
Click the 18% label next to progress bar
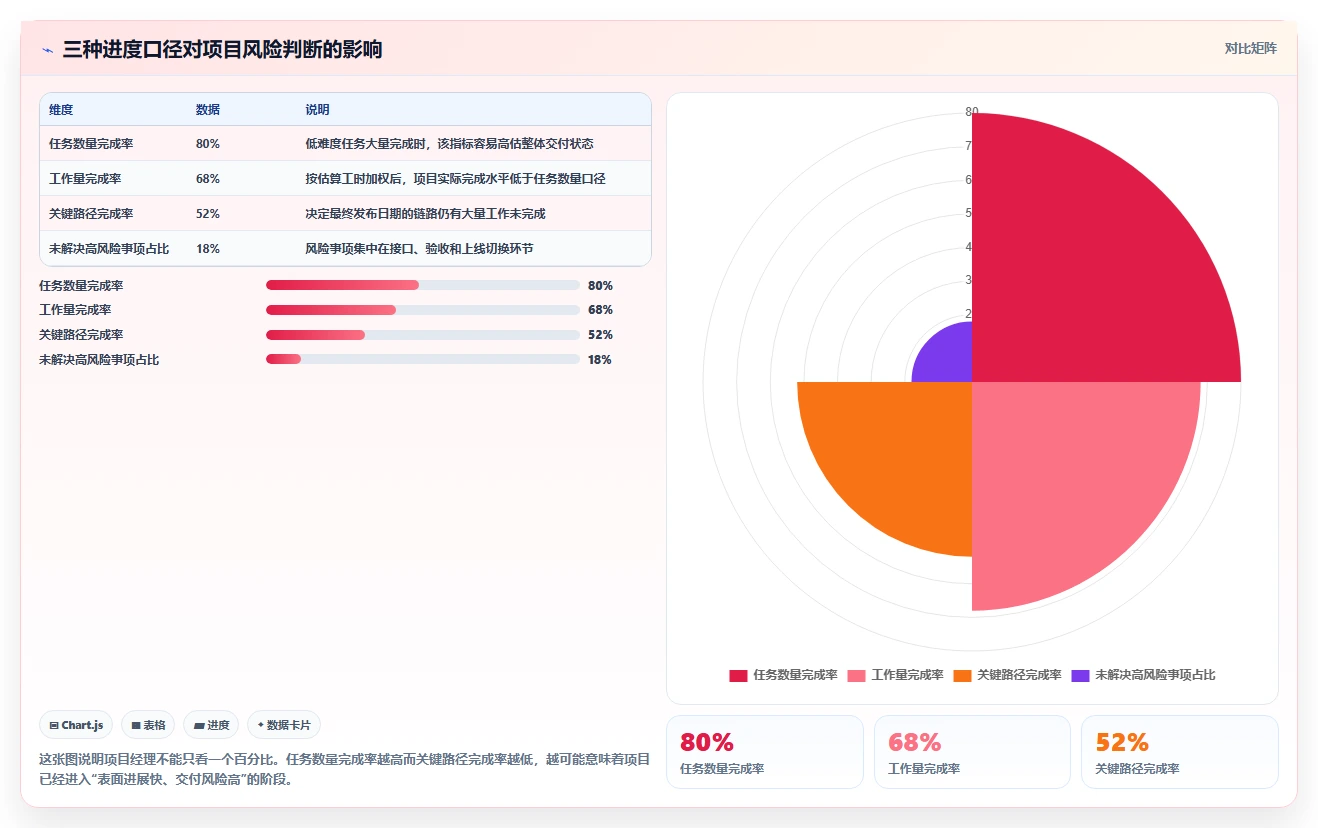point(600,359)
